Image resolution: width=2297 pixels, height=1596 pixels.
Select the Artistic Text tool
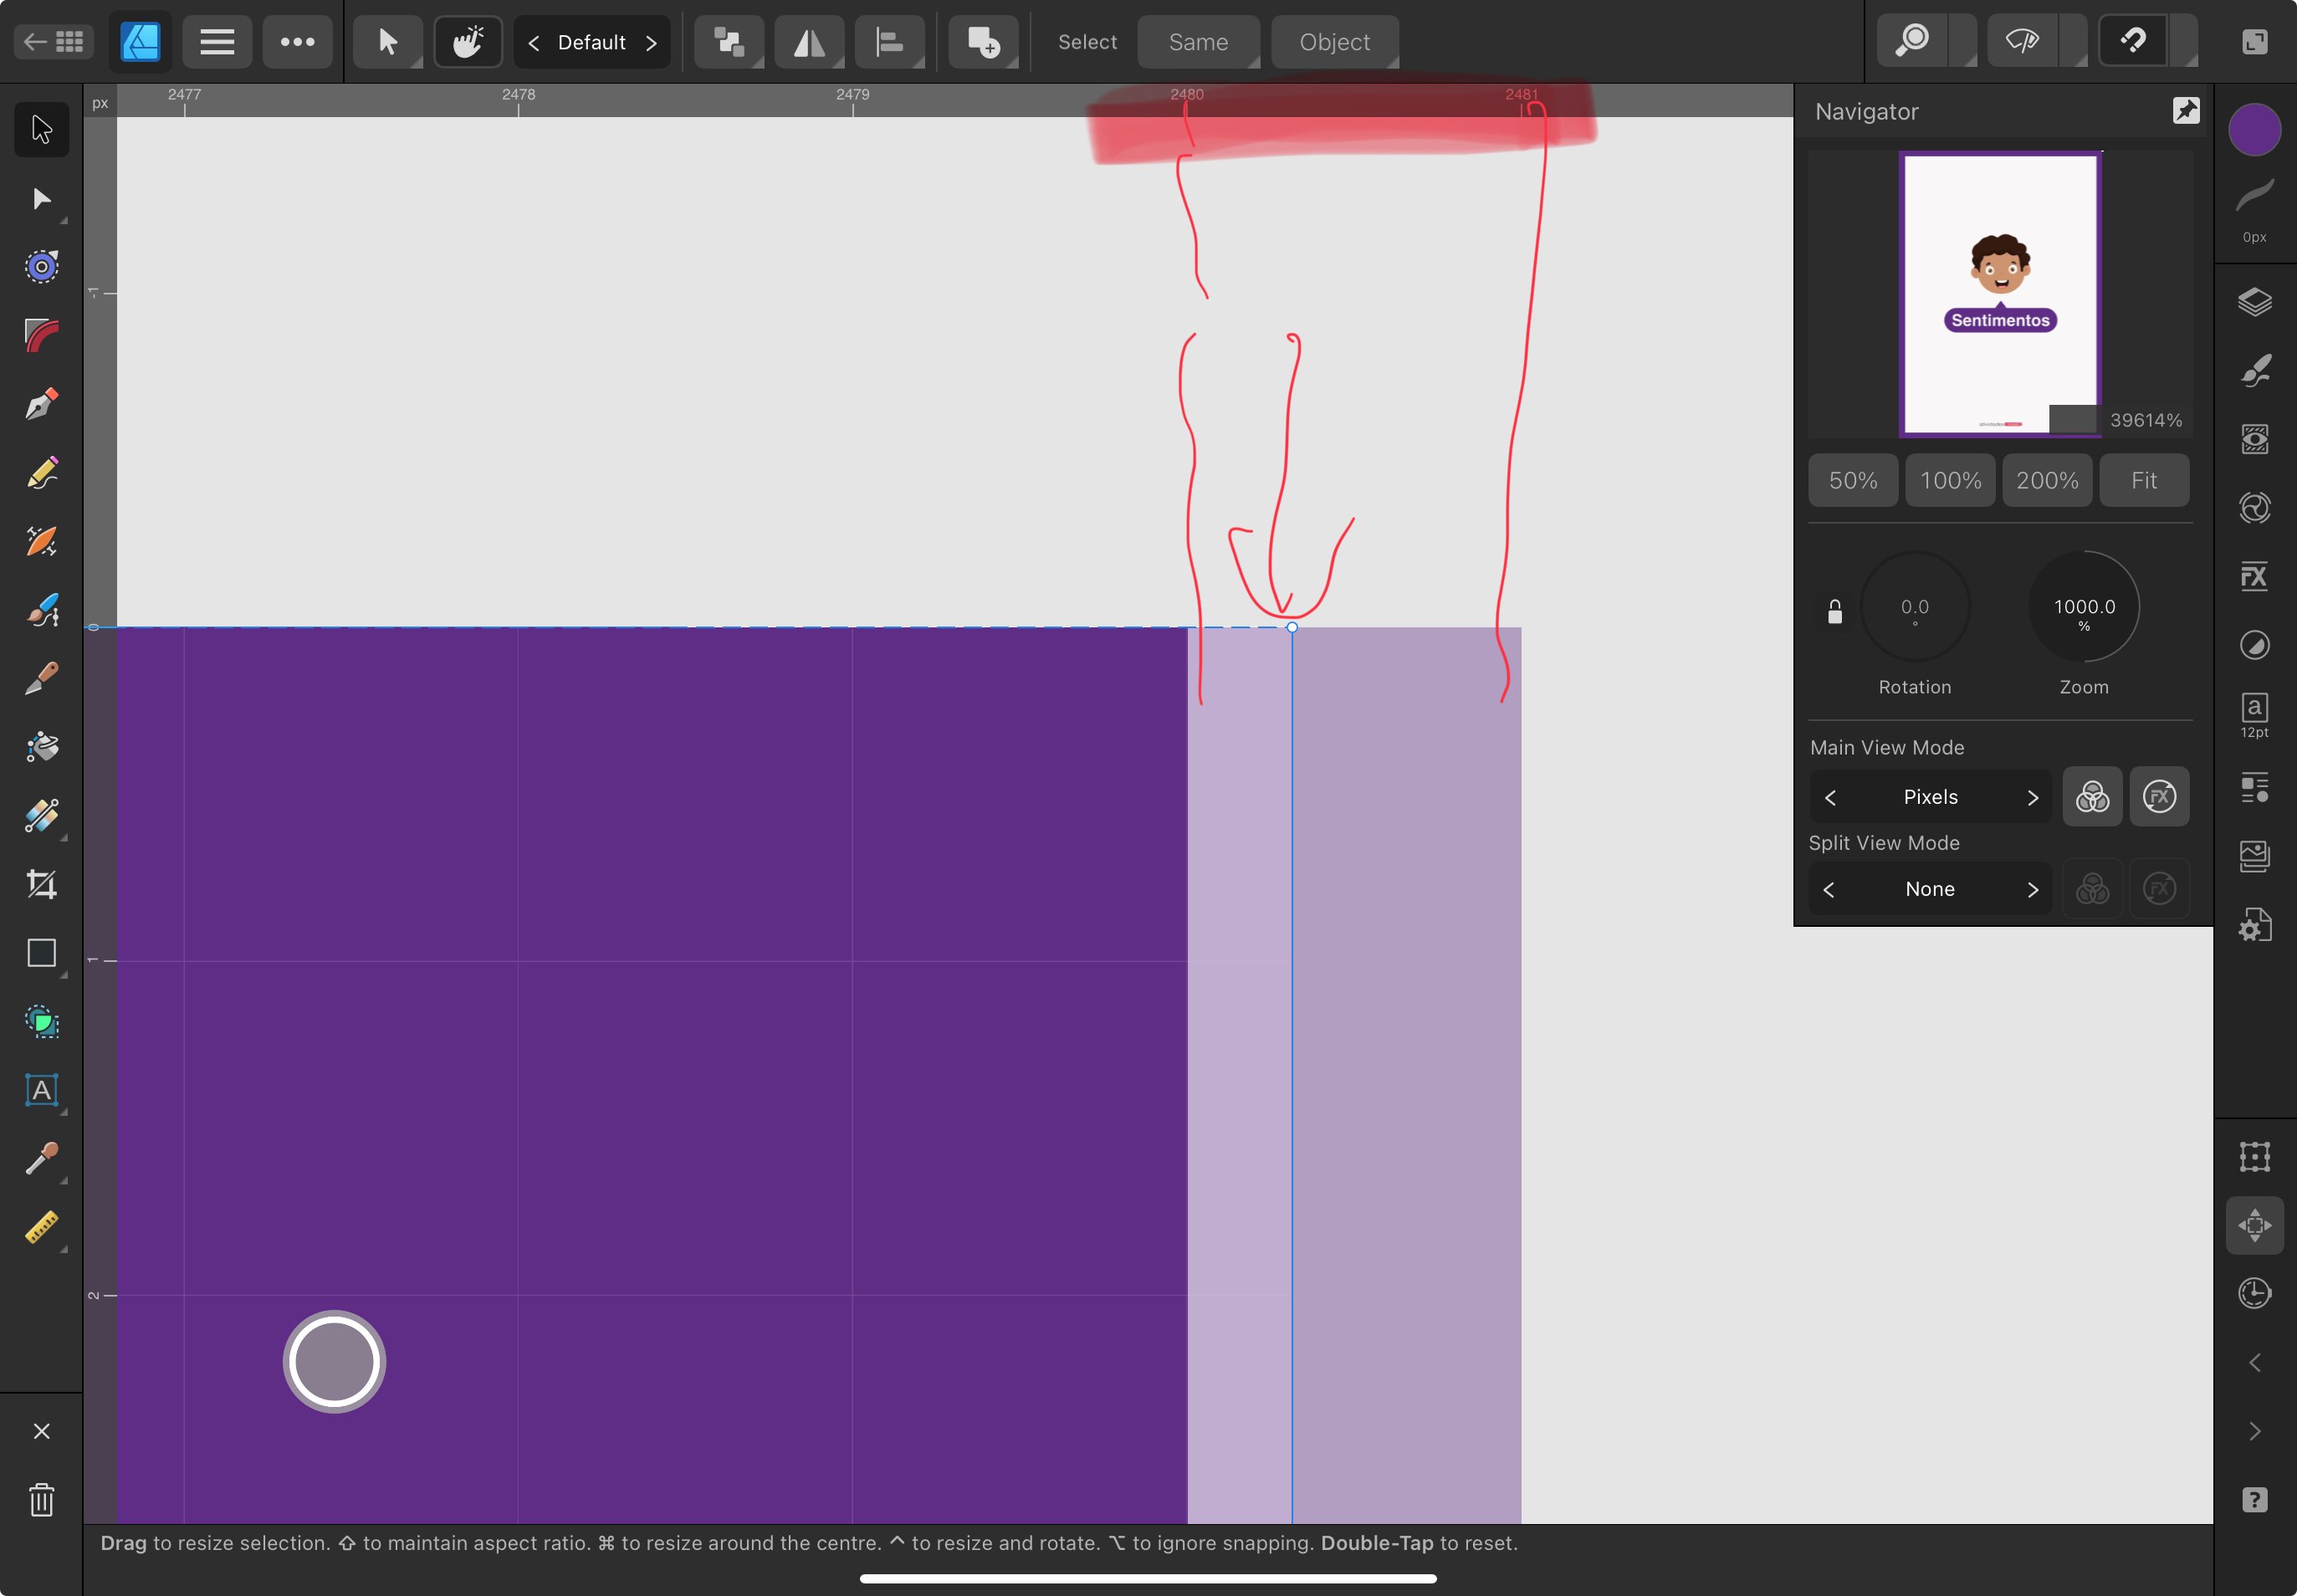(41, 1090)
